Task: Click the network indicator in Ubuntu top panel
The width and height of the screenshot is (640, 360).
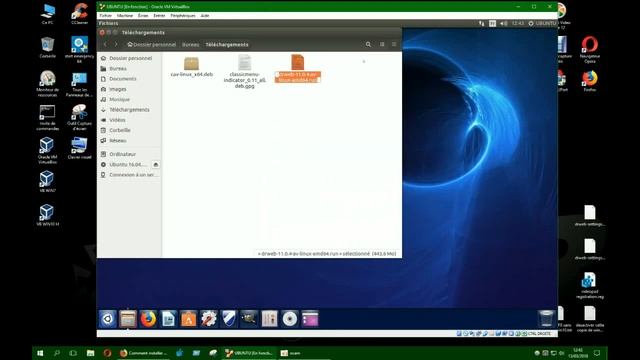Action: 482,24
